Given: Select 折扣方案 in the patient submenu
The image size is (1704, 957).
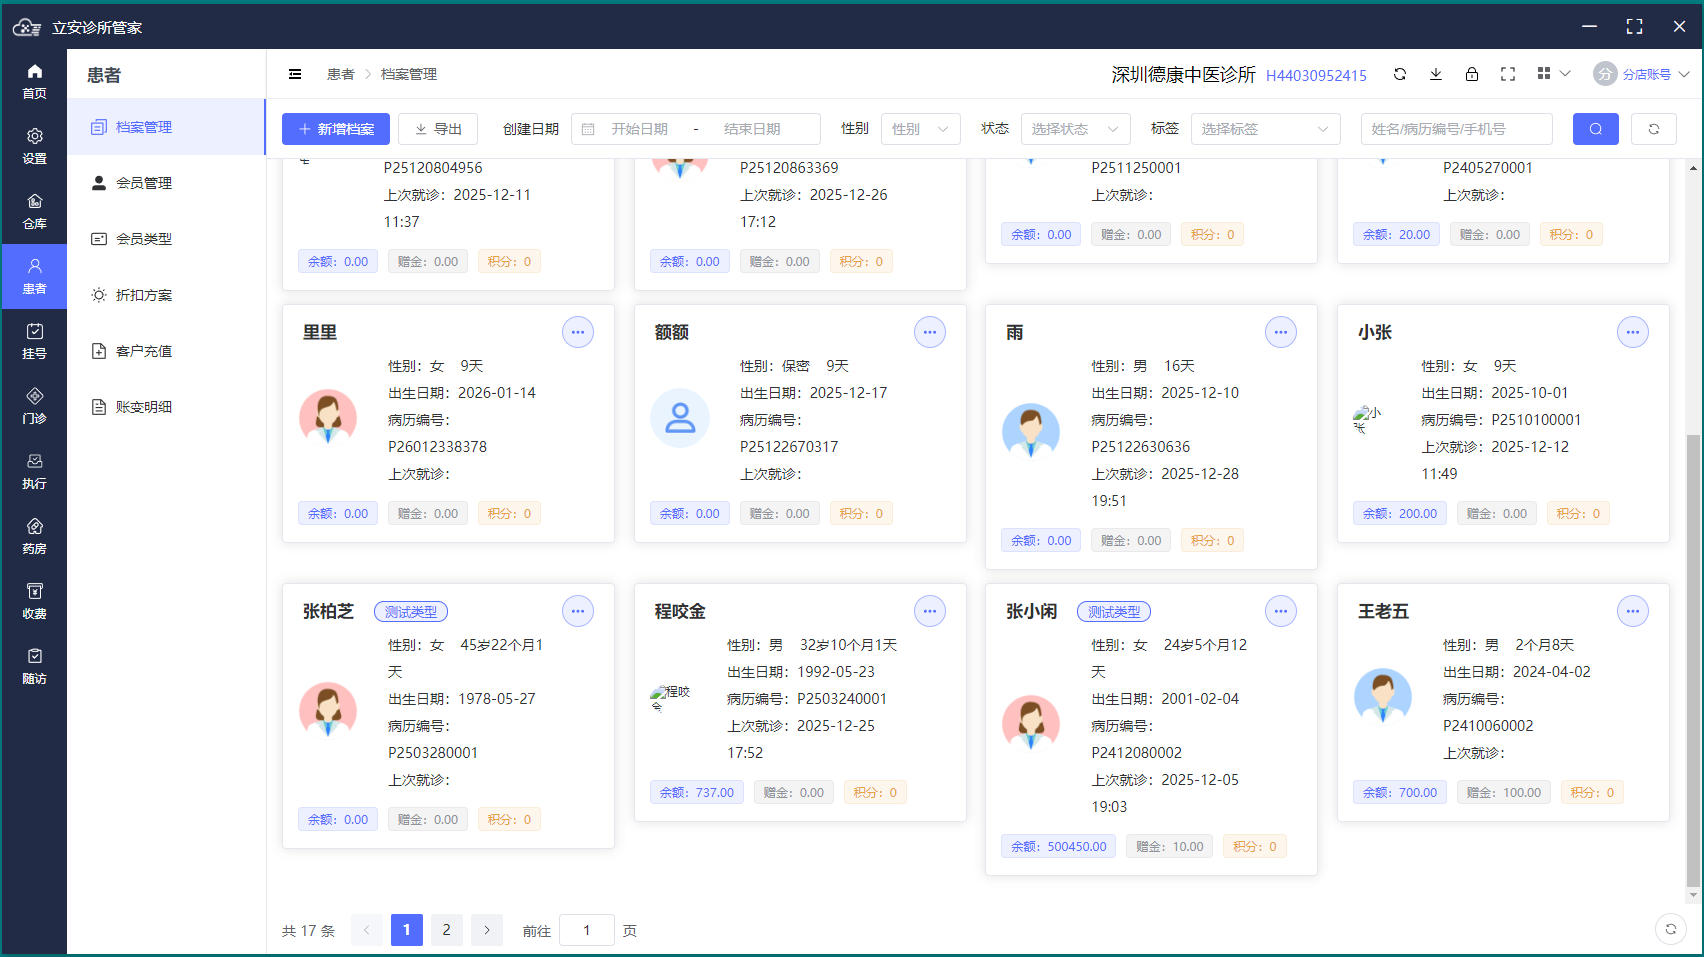Looking at the screenshot, I should pyautogui.click(x=166, y=295).
